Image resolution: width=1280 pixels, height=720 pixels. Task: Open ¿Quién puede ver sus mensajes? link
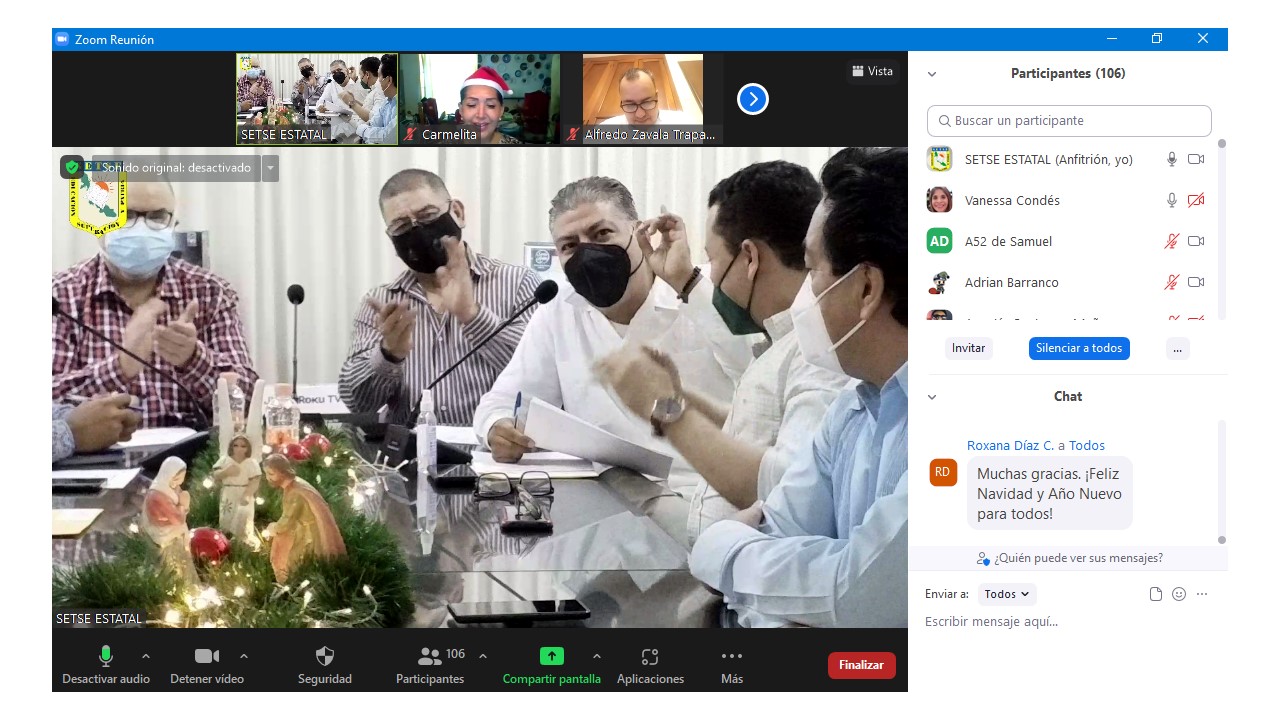tap(1070, 558)
